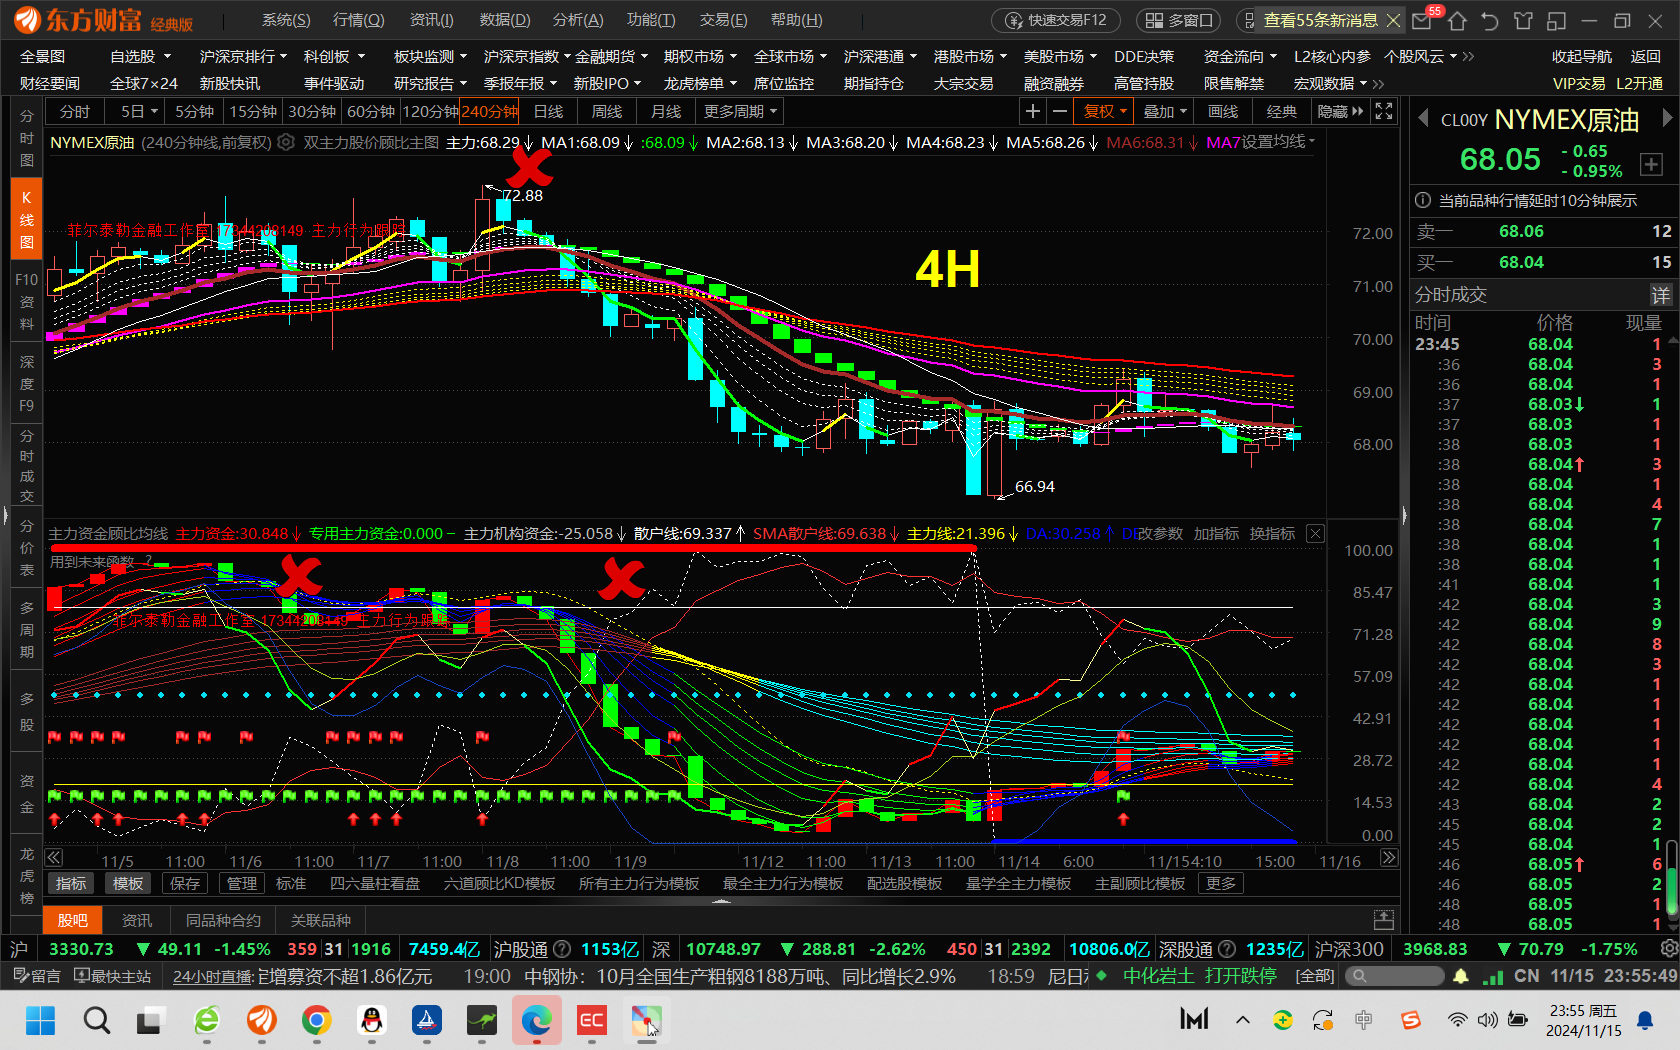Viewport: 1680px width, 1050px height.
Task: Click the 深股通 help question icon
Action: [x=1227, y=949]
